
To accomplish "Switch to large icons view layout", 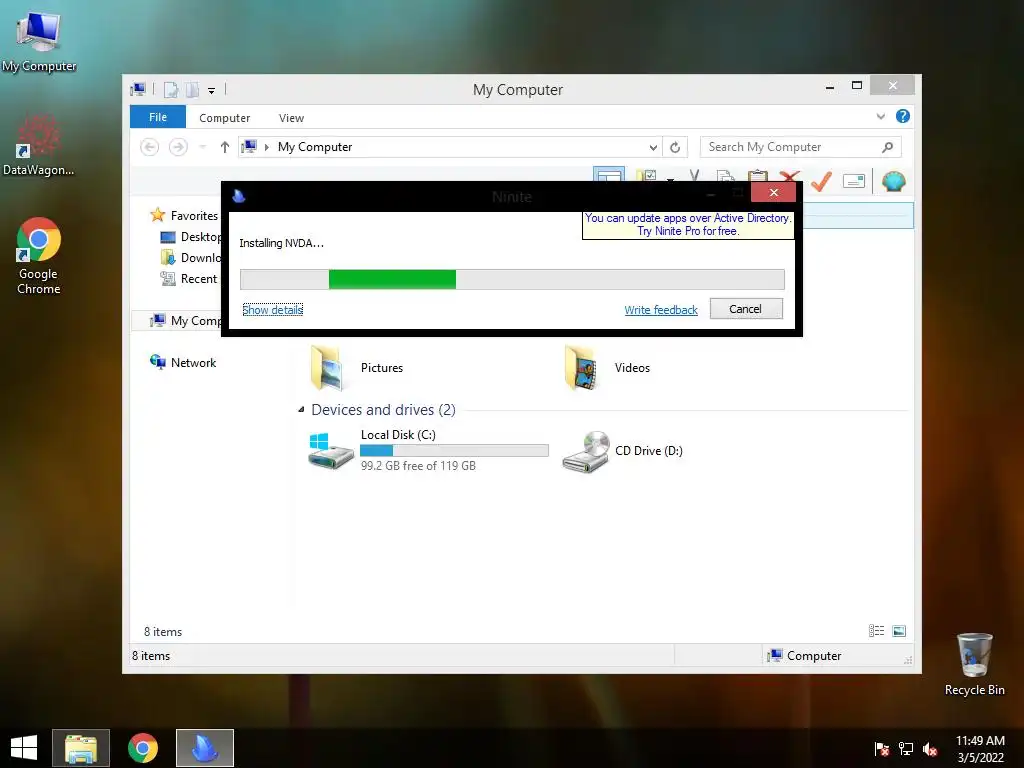I will click(x=899, y=630).
